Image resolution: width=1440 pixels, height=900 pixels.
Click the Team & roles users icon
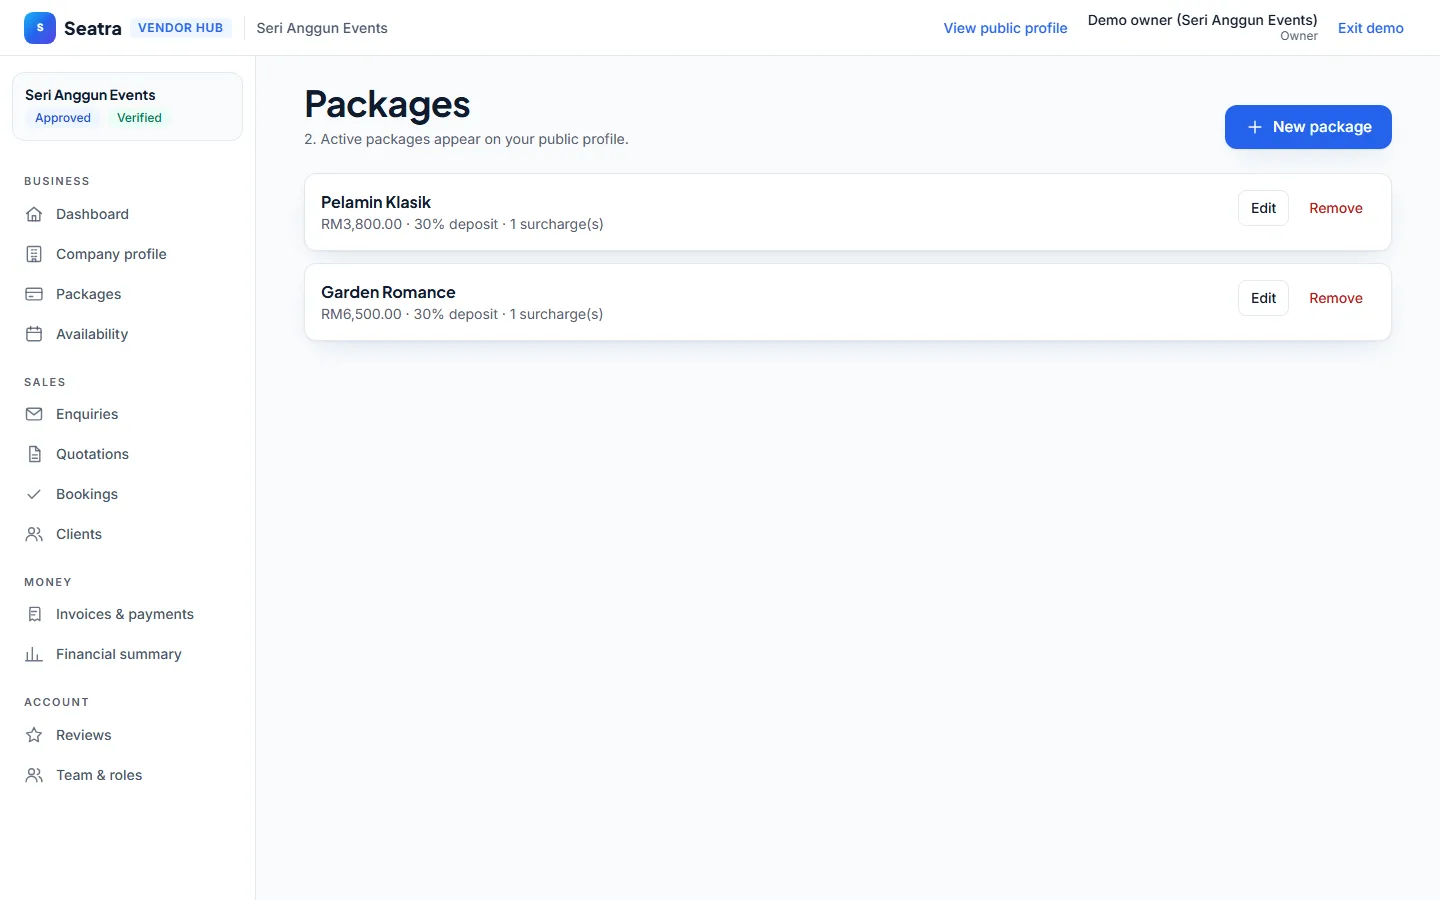(34, 775)
